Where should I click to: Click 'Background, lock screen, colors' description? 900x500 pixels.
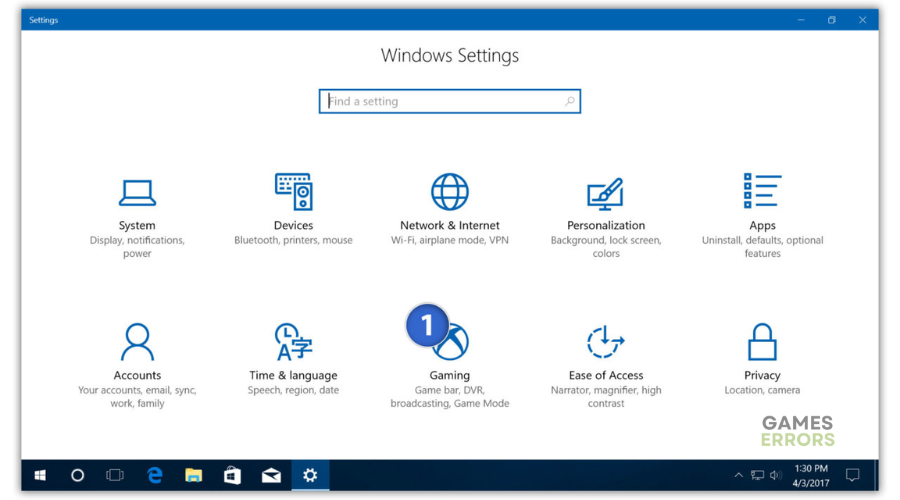point(606,247)
